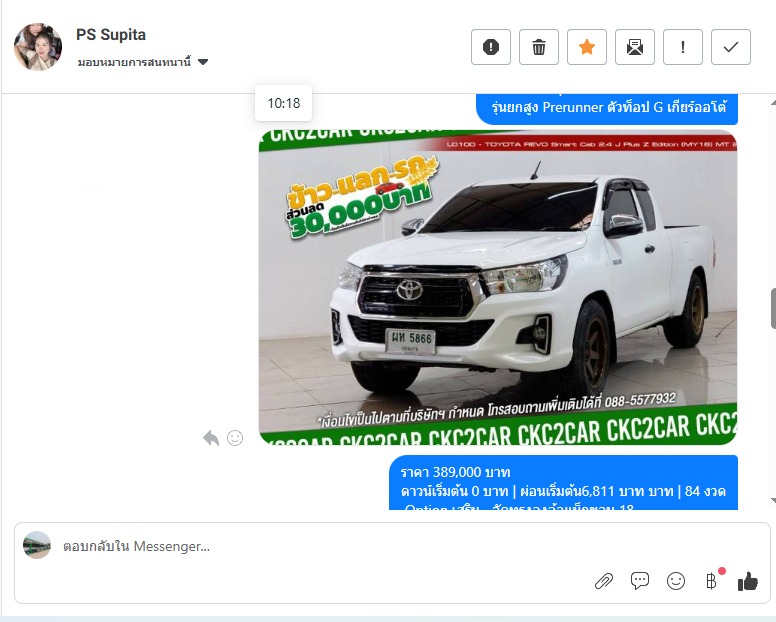Open the assign conversation dropdown arrow
This screenshot has height=622, width=776.
pos(203,62)
